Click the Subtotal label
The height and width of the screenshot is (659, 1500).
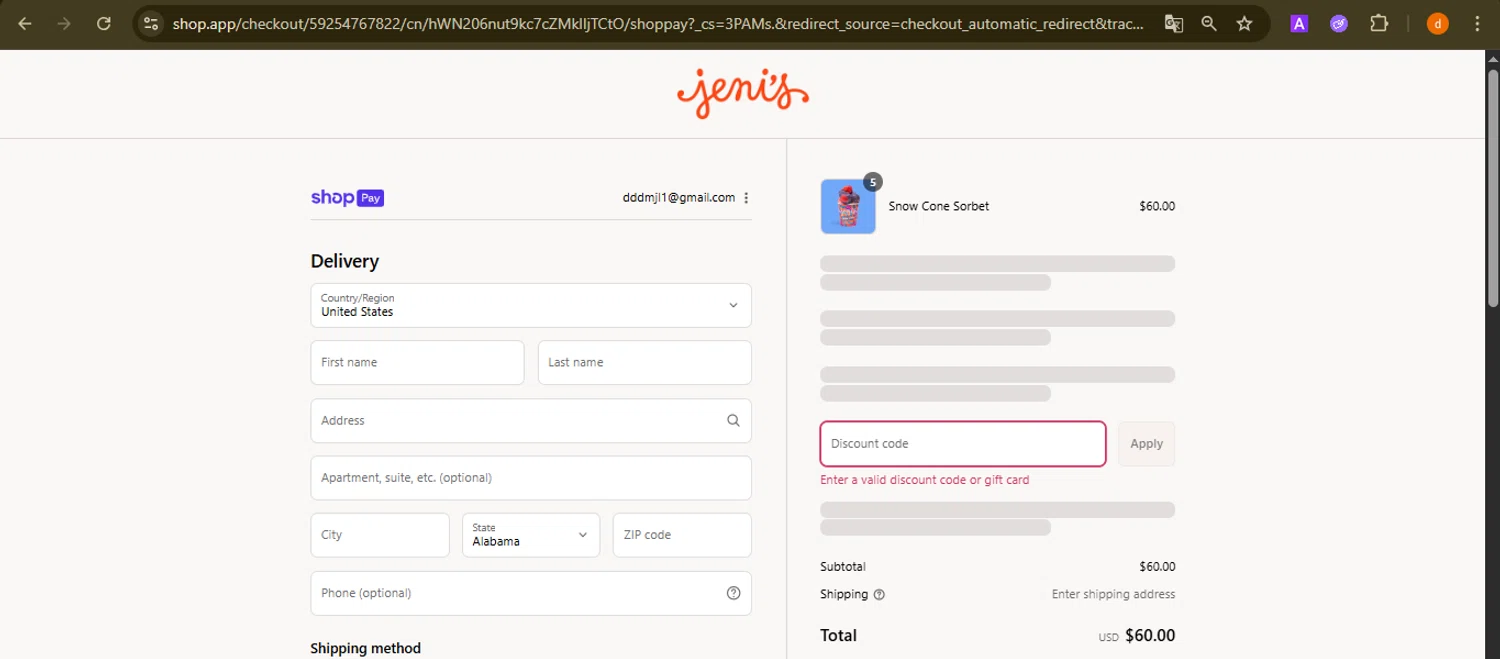(843, 567)
